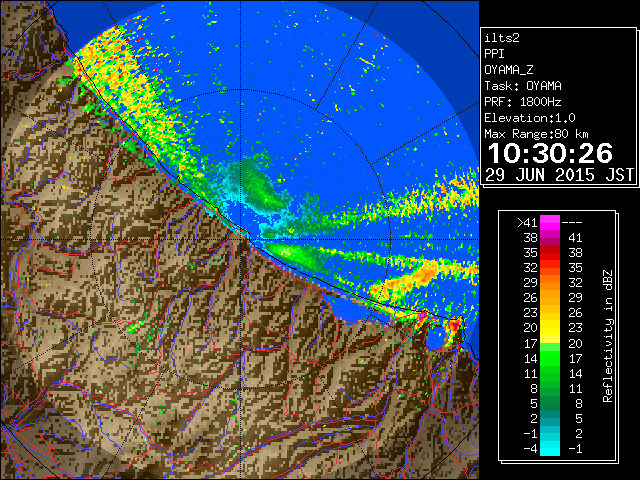The image size is (640, 480).
Task: Click the magenta high-reflectivity echo on the coast
Action: [x=423, y=315]
